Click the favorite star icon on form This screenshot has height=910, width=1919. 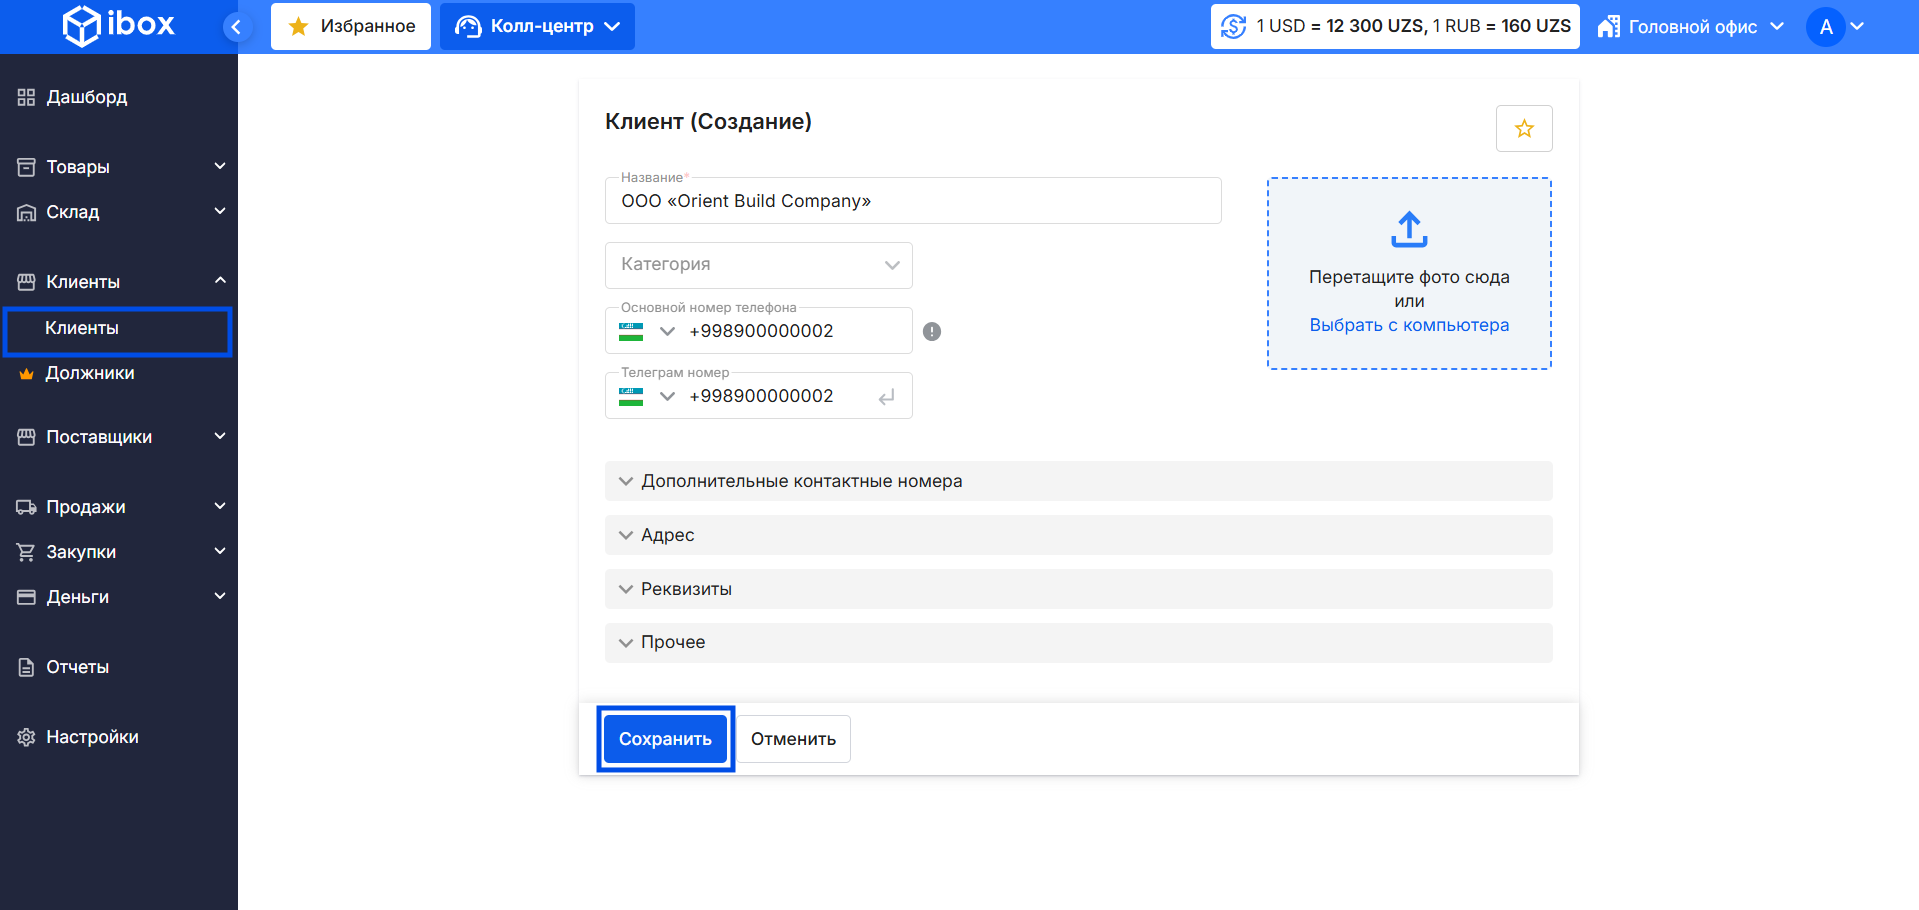(1523, 129)
